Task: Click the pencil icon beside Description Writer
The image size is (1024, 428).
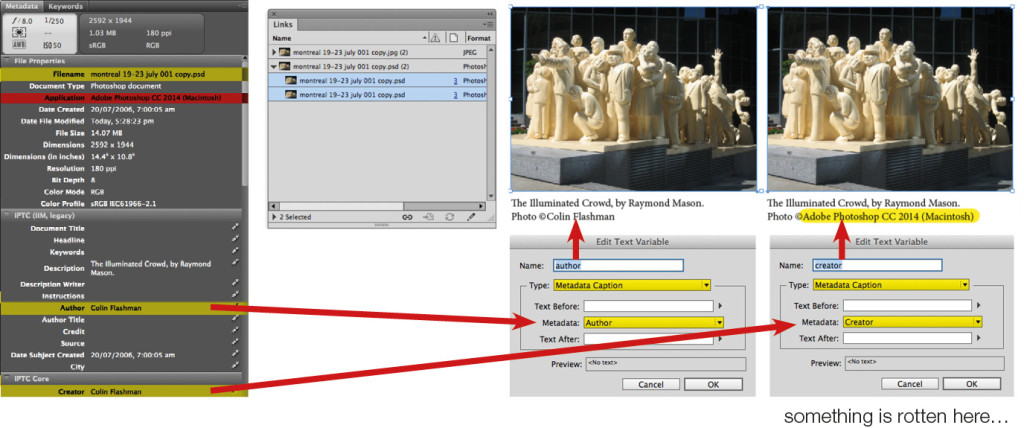Action: click(235, 283)
